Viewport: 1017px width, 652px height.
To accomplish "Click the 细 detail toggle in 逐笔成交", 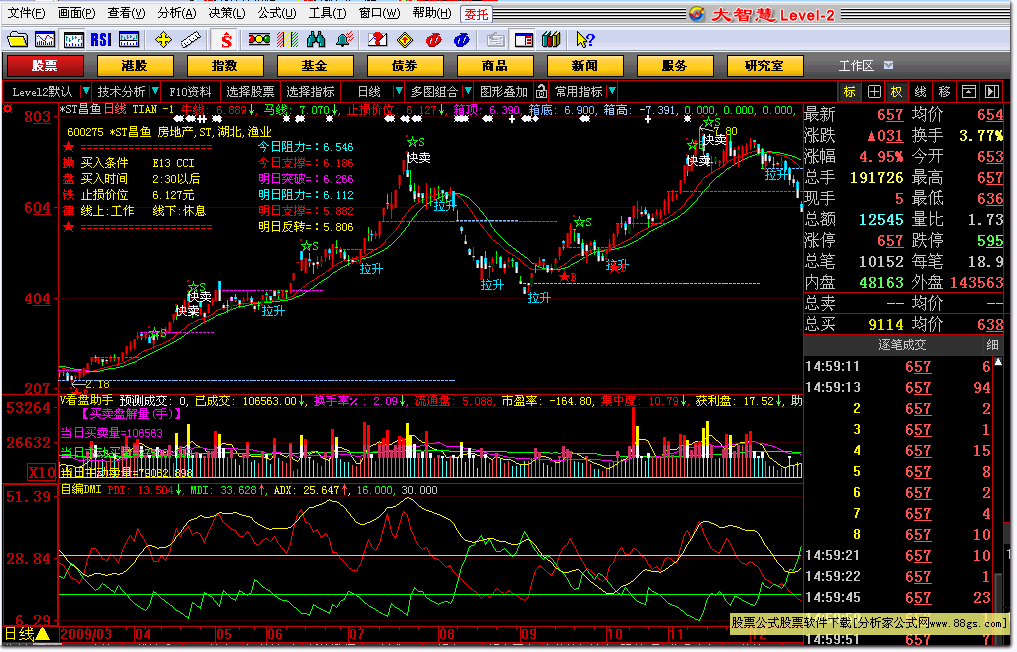I will pyautogui.click(x=992, y=345).
